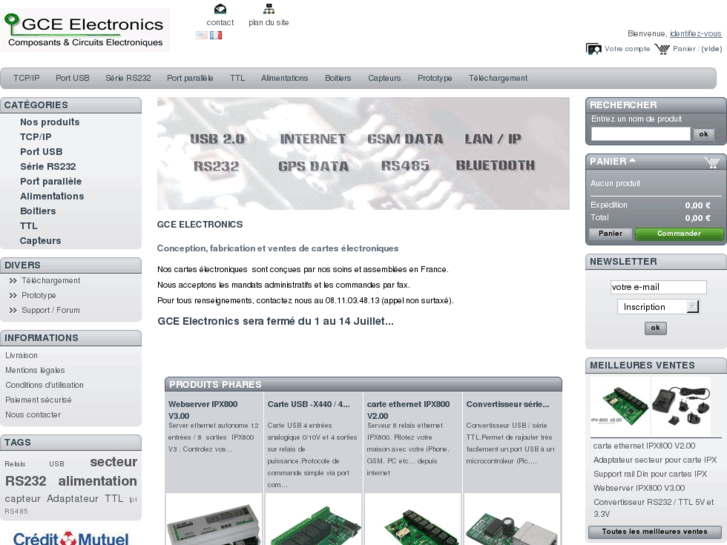Viewport: 727px width, 545px height.
Task: Open the Inscription dropdown in the newsletter
Action: tap(658, 307)
